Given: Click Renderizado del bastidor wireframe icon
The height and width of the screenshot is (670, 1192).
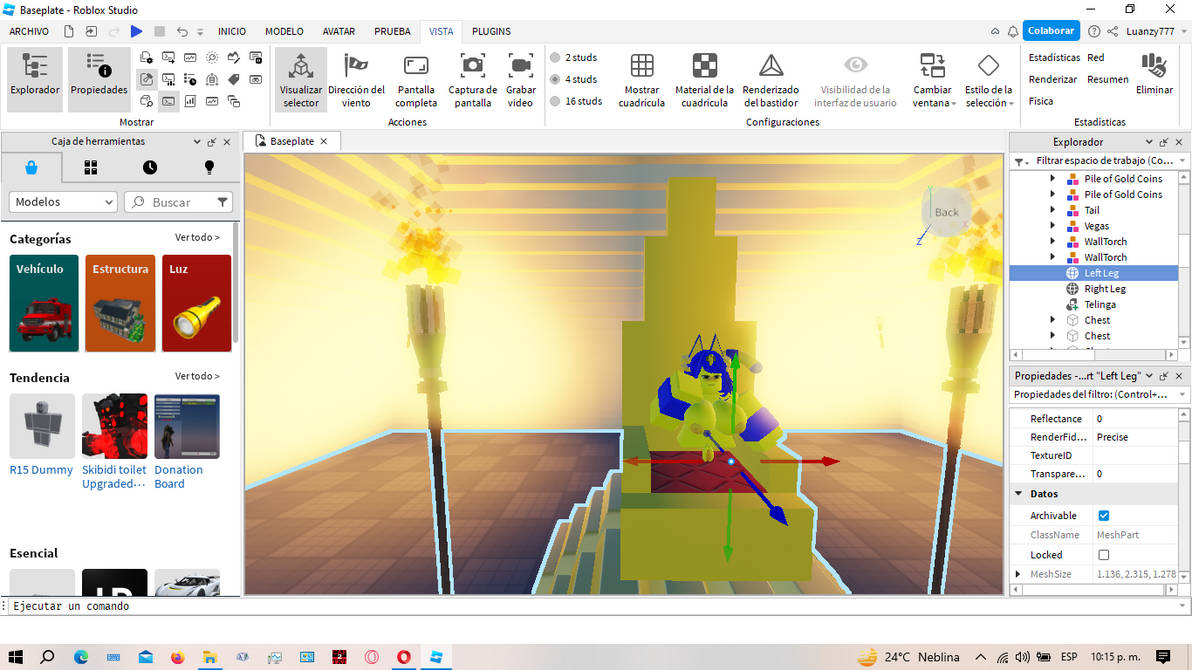Looking at the screenshot, I should tap(771, 67).
